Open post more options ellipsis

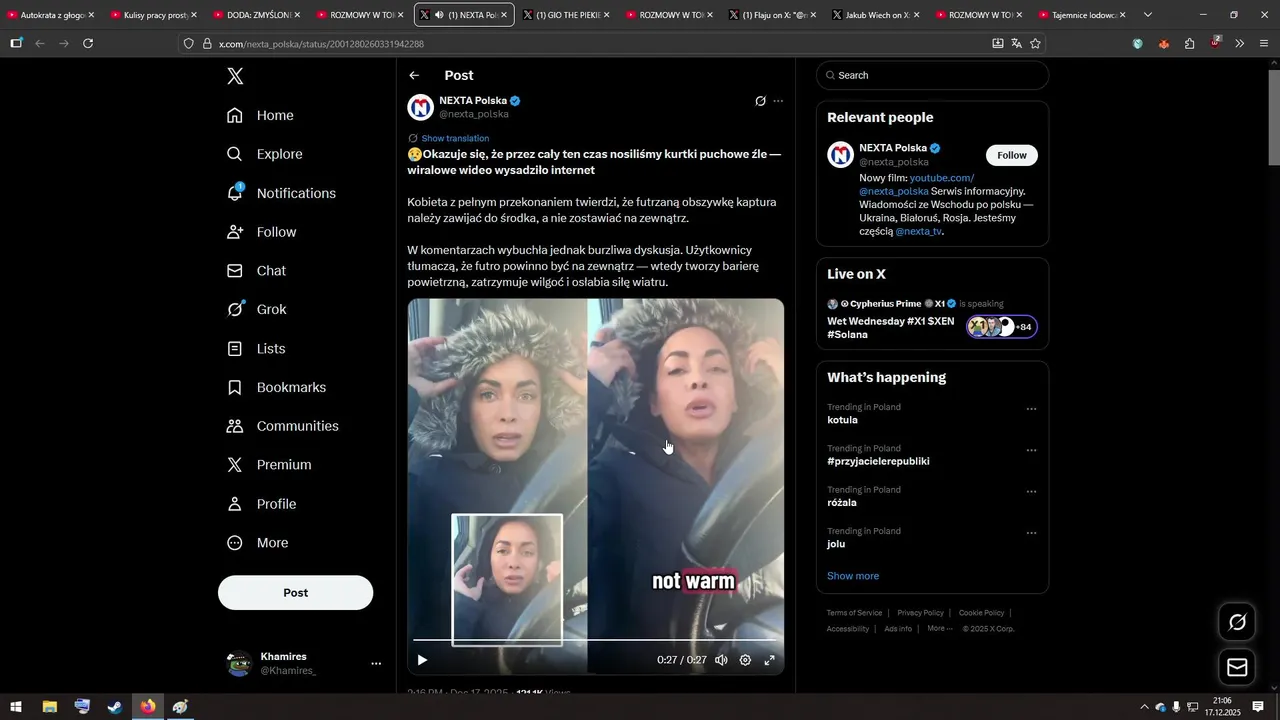tap(778, 101)
